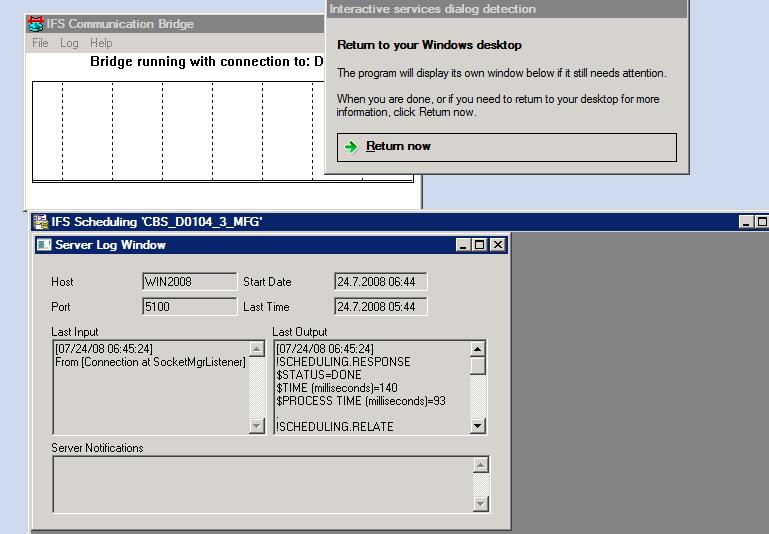
Task: Click the '$TIME (milliseconds)=140' line
Action: pos(337,388)
